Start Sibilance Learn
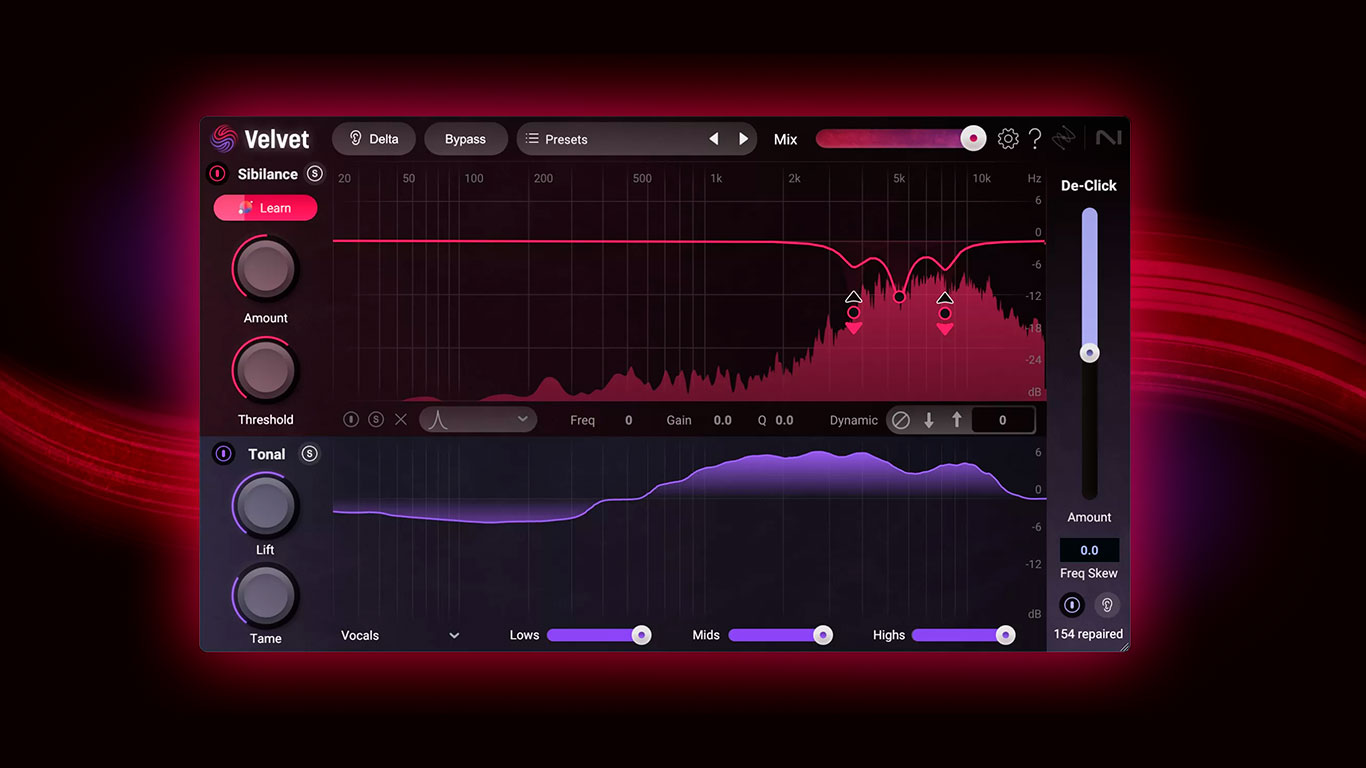 pyautogui.click(x=265, y=208)
